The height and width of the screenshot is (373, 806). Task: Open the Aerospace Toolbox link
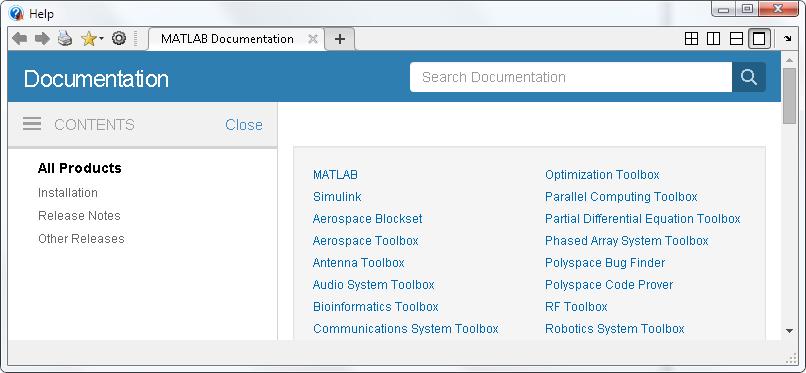[x=365, y=241]
